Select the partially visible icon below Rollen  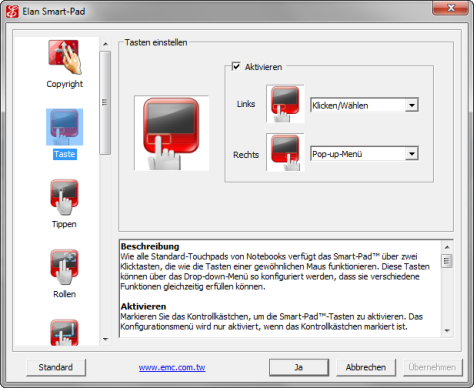click(x=64, y=332)
